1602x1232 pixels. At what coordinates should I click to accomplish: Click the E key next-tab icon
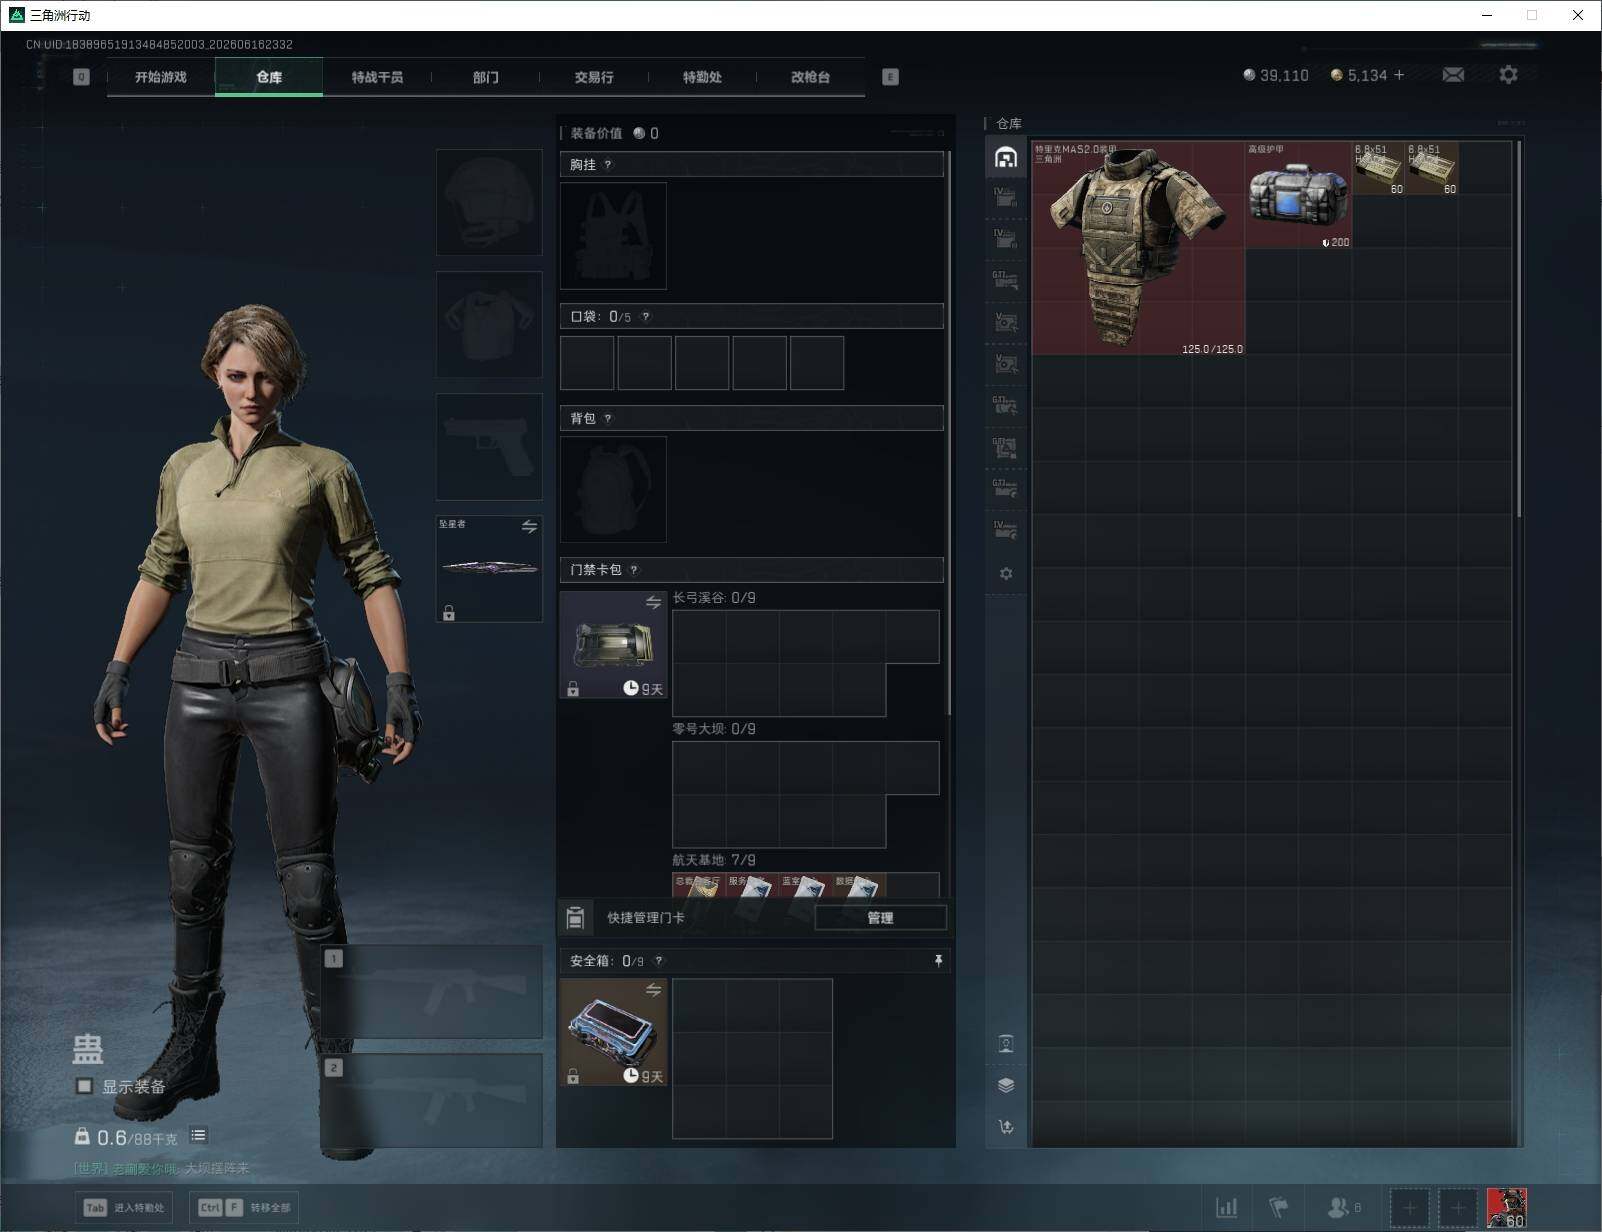890,77
